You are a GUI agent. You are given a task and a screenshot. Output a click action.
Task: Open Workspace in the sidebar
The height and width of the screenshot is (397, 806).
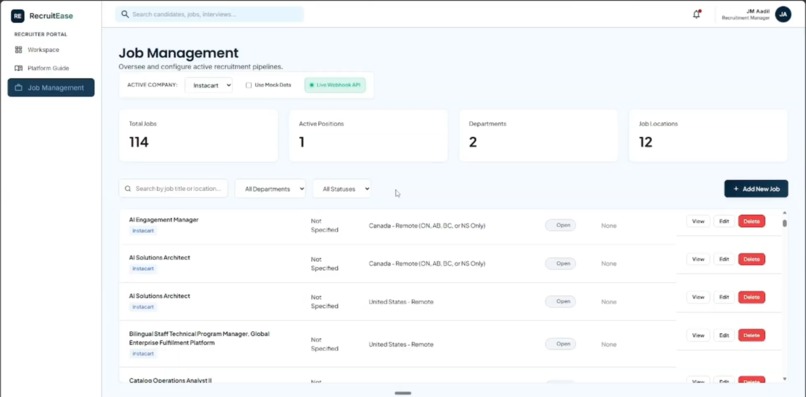51,50
